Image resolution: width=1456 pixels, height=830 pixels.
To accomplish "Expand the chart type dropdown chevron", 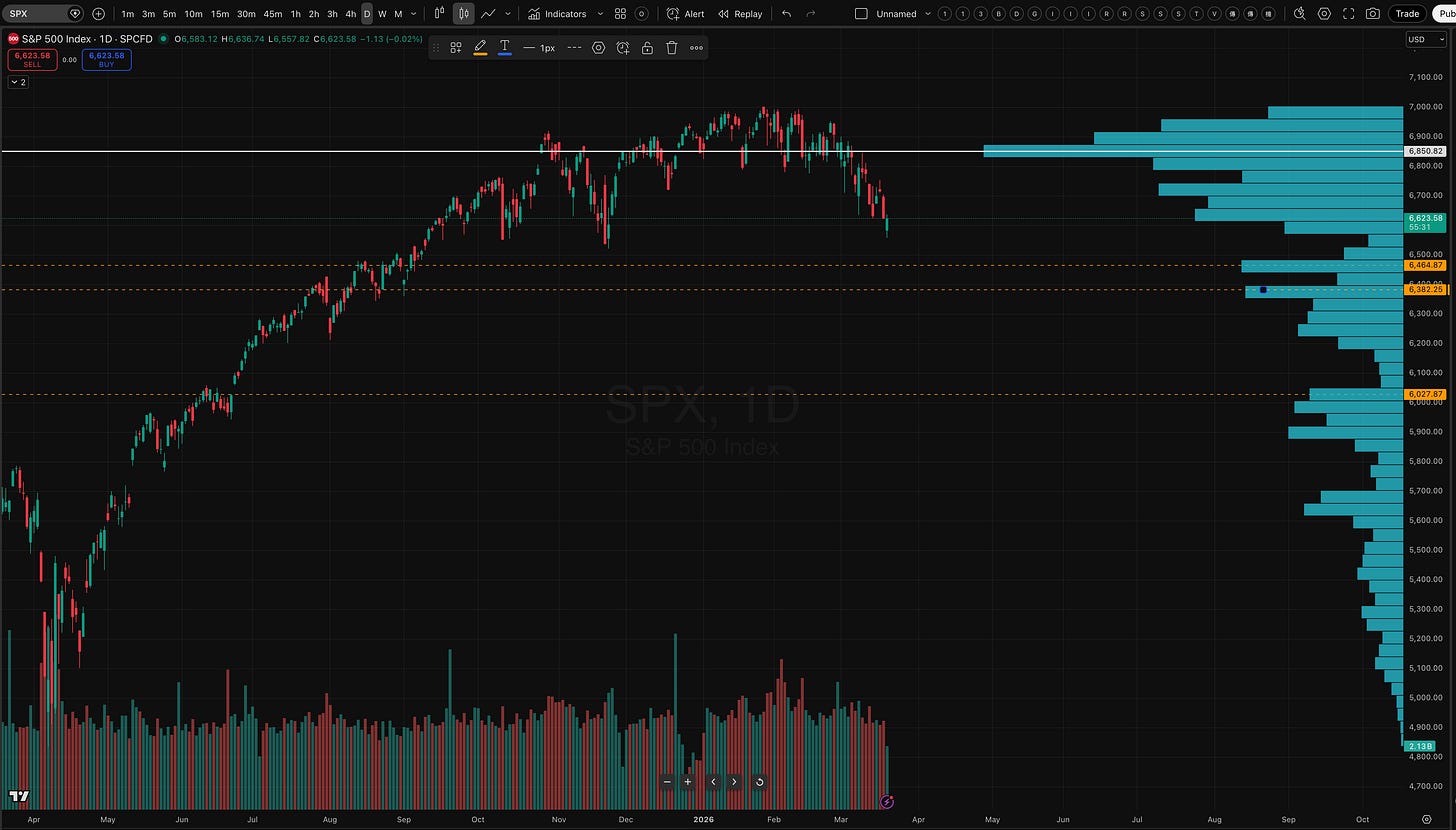I will click(508, 14).
